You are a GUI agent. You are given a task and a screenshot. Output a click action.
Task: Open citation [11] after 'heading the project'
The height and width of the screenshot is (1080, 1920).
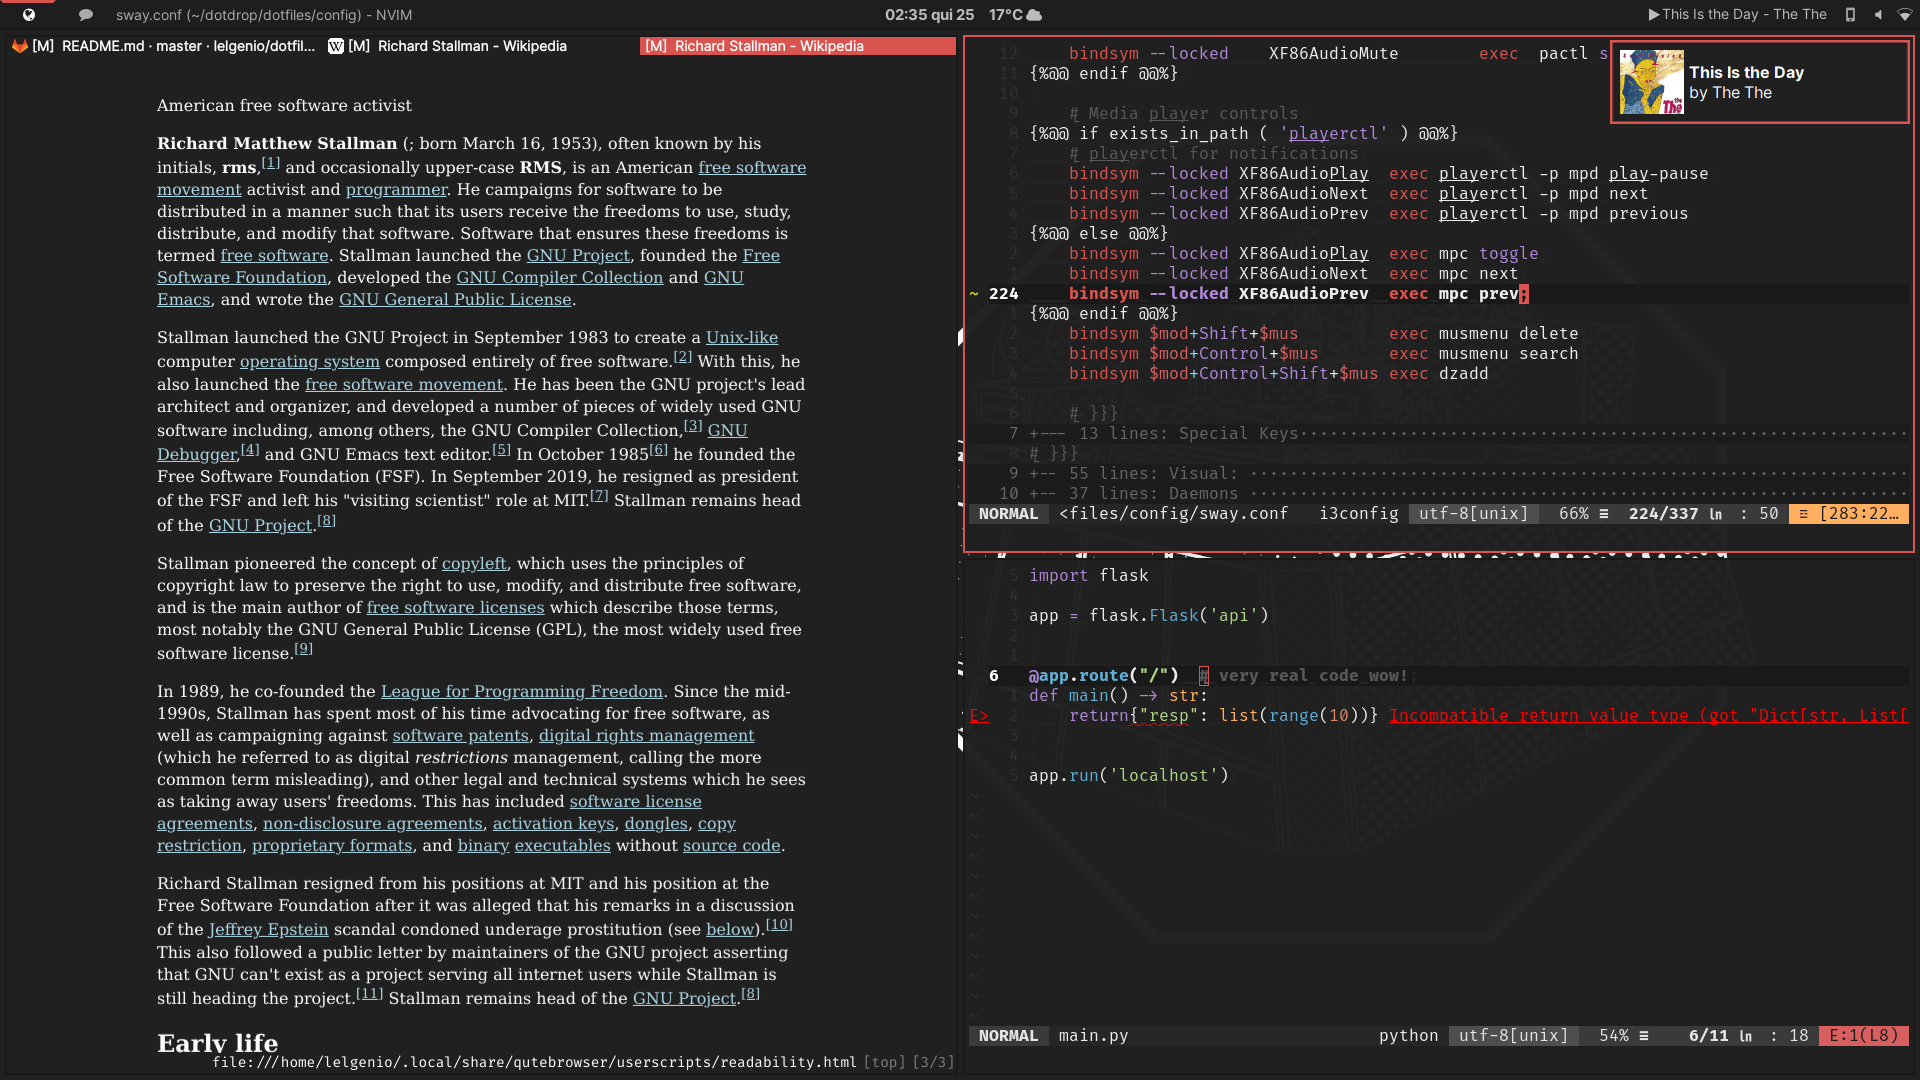(x=370, y=994)
